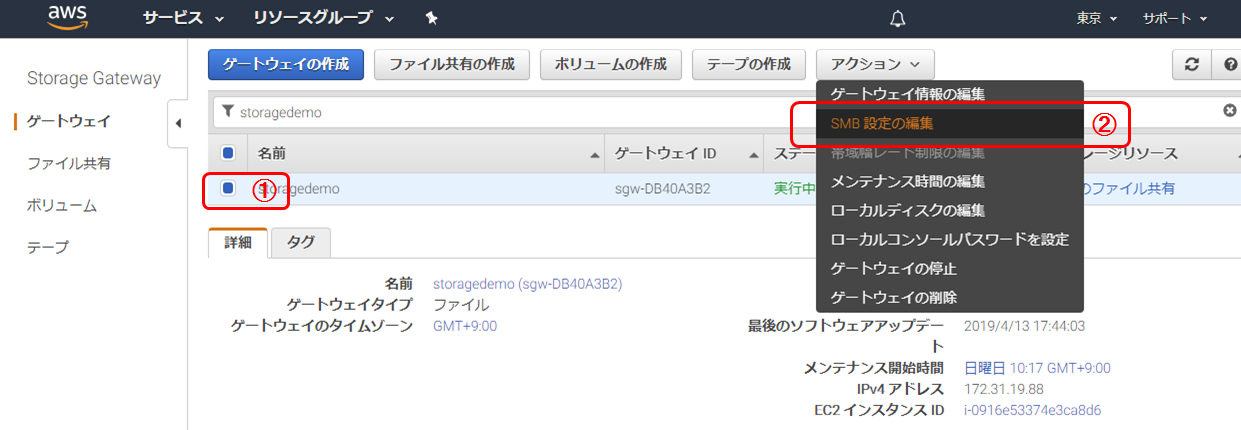Click テープの作成 button
Screen dimensions: 1241x430
[749, 64]
